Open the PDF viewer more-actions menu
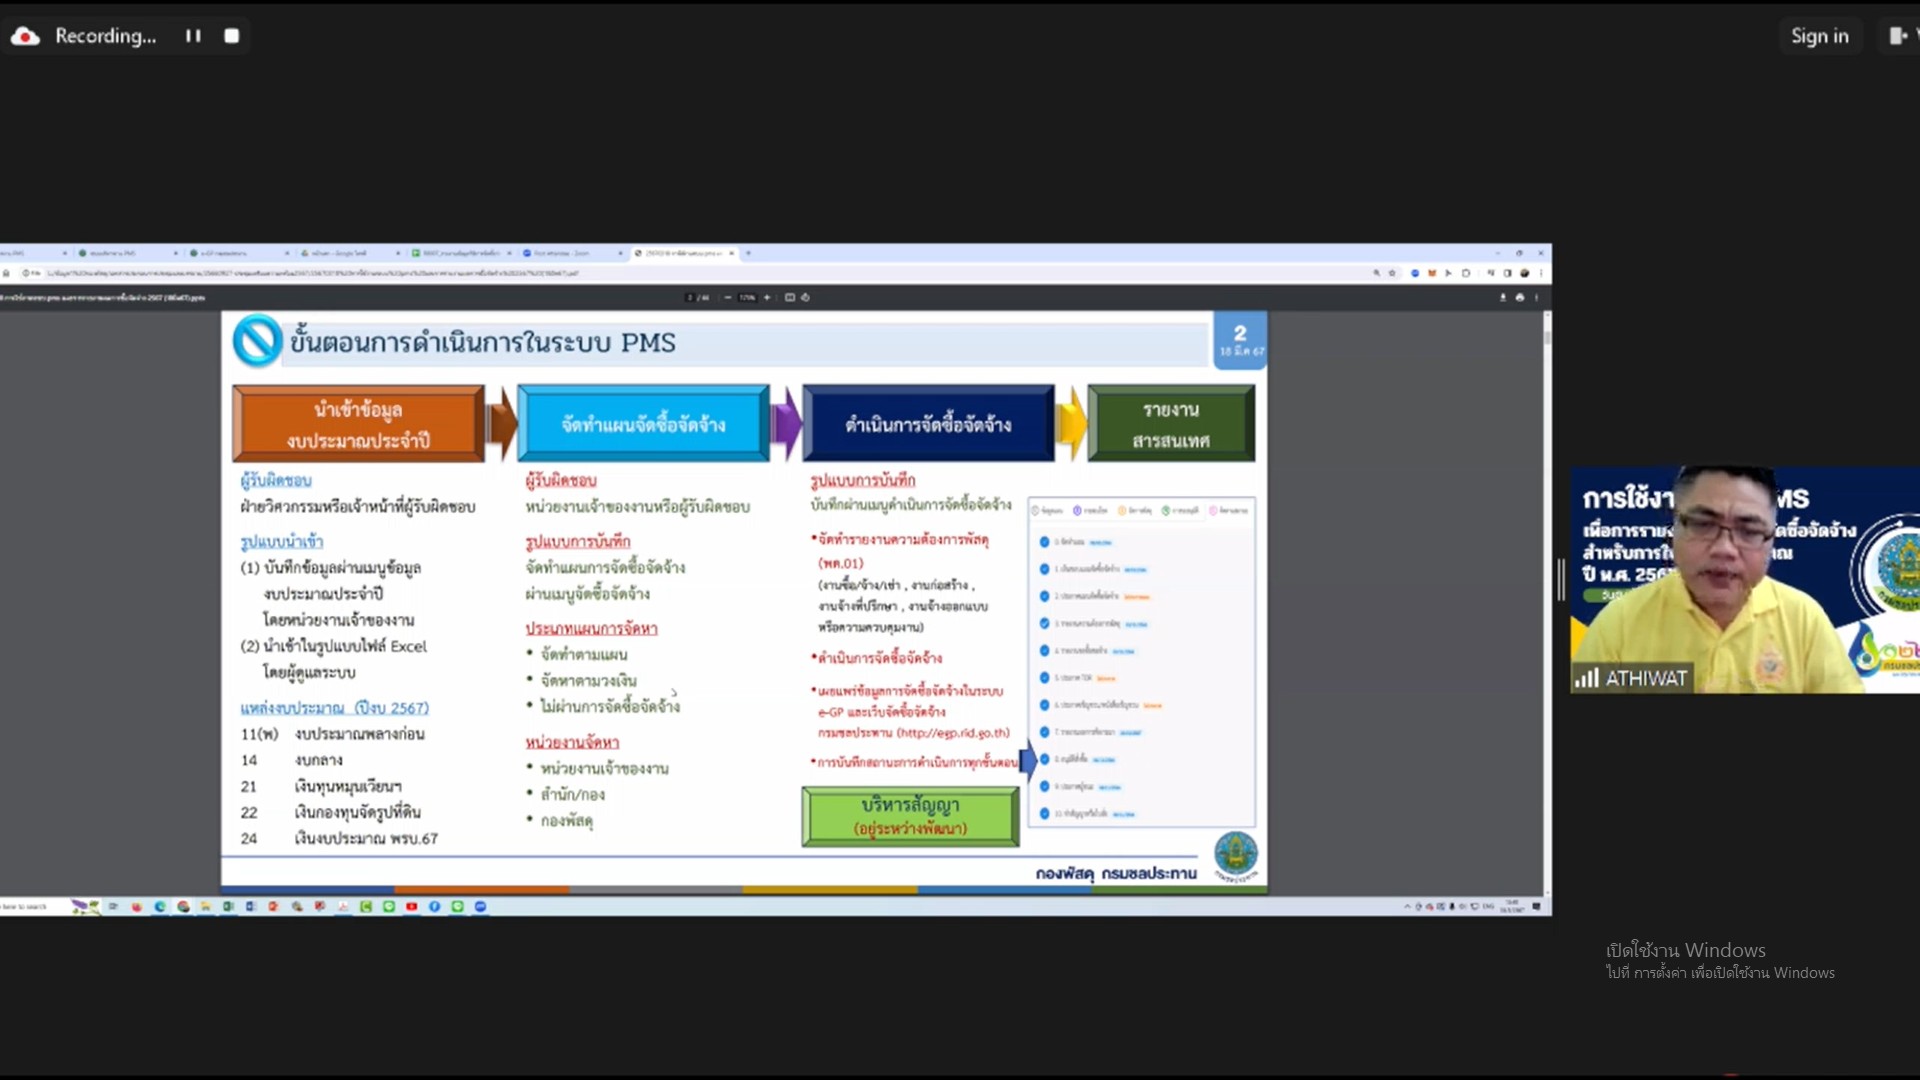The width and height of the screenshot is (1920, 1080). (1537, 297)
